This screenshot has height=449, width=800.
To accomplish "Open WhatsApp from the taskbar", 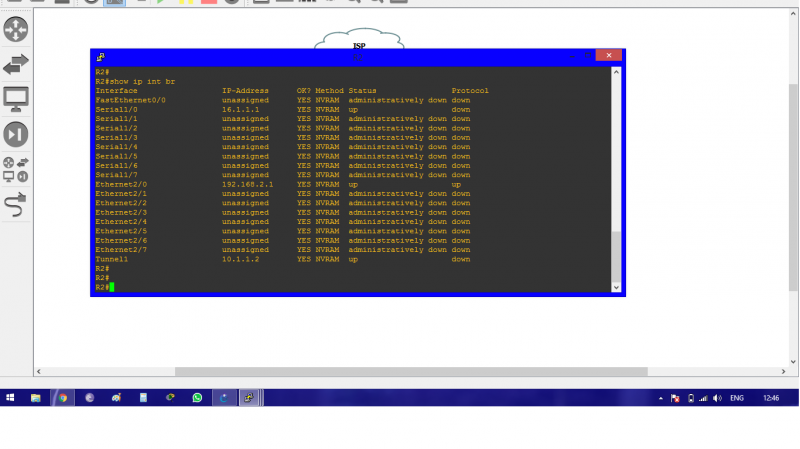I will click(197, 398).
